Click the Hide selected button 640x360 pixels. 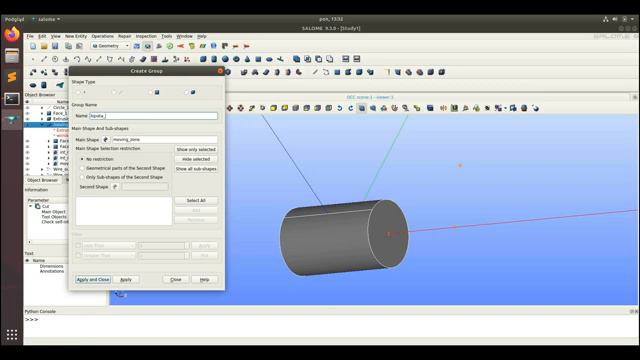[196, 159]
